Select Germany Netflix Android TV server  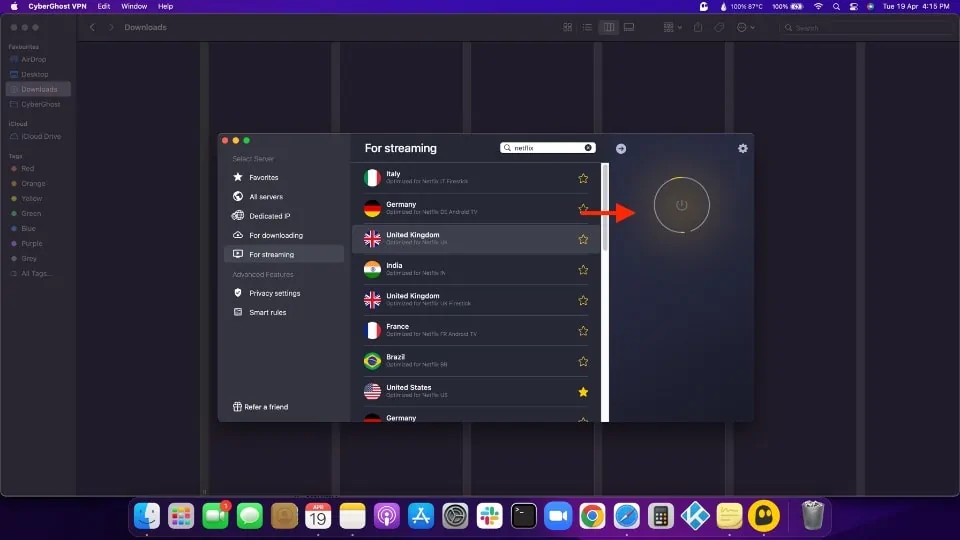[476, 208]
